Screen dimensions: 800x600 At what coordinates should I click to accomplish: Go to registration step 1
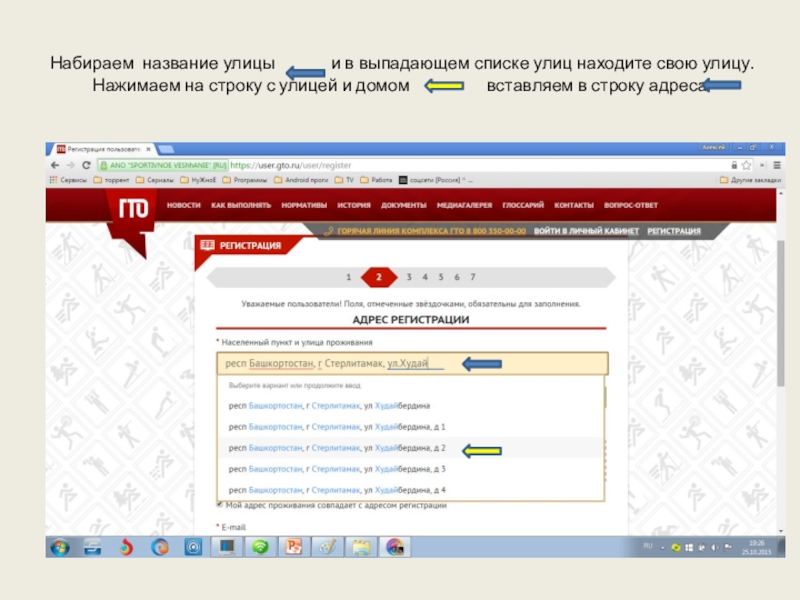point(348,277)
